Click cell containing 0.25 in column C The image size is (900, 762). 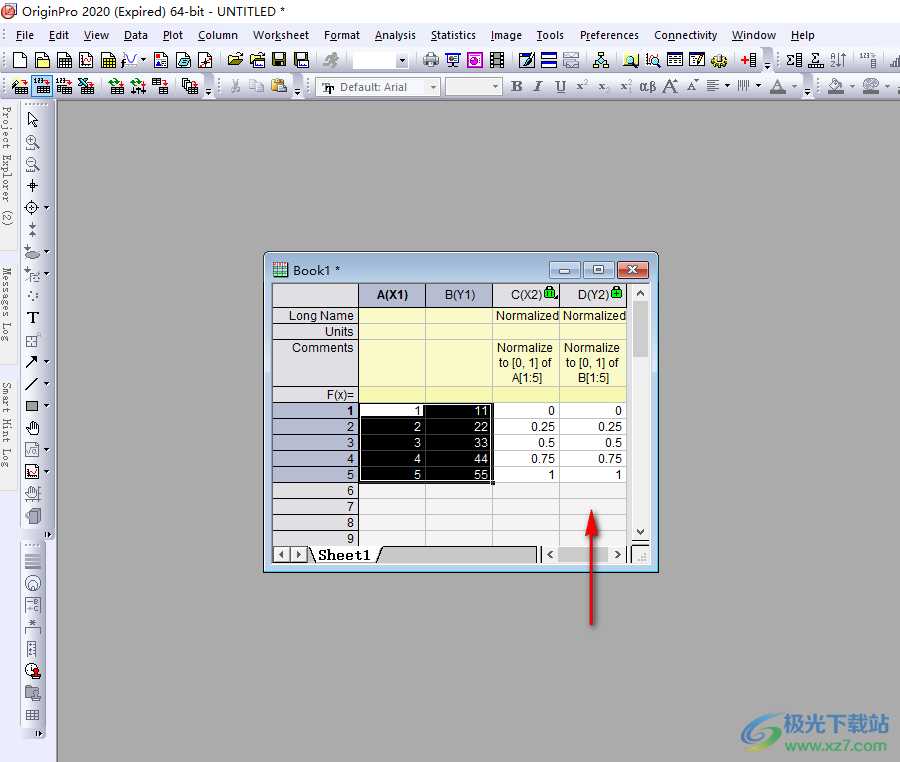coord(526,427)
